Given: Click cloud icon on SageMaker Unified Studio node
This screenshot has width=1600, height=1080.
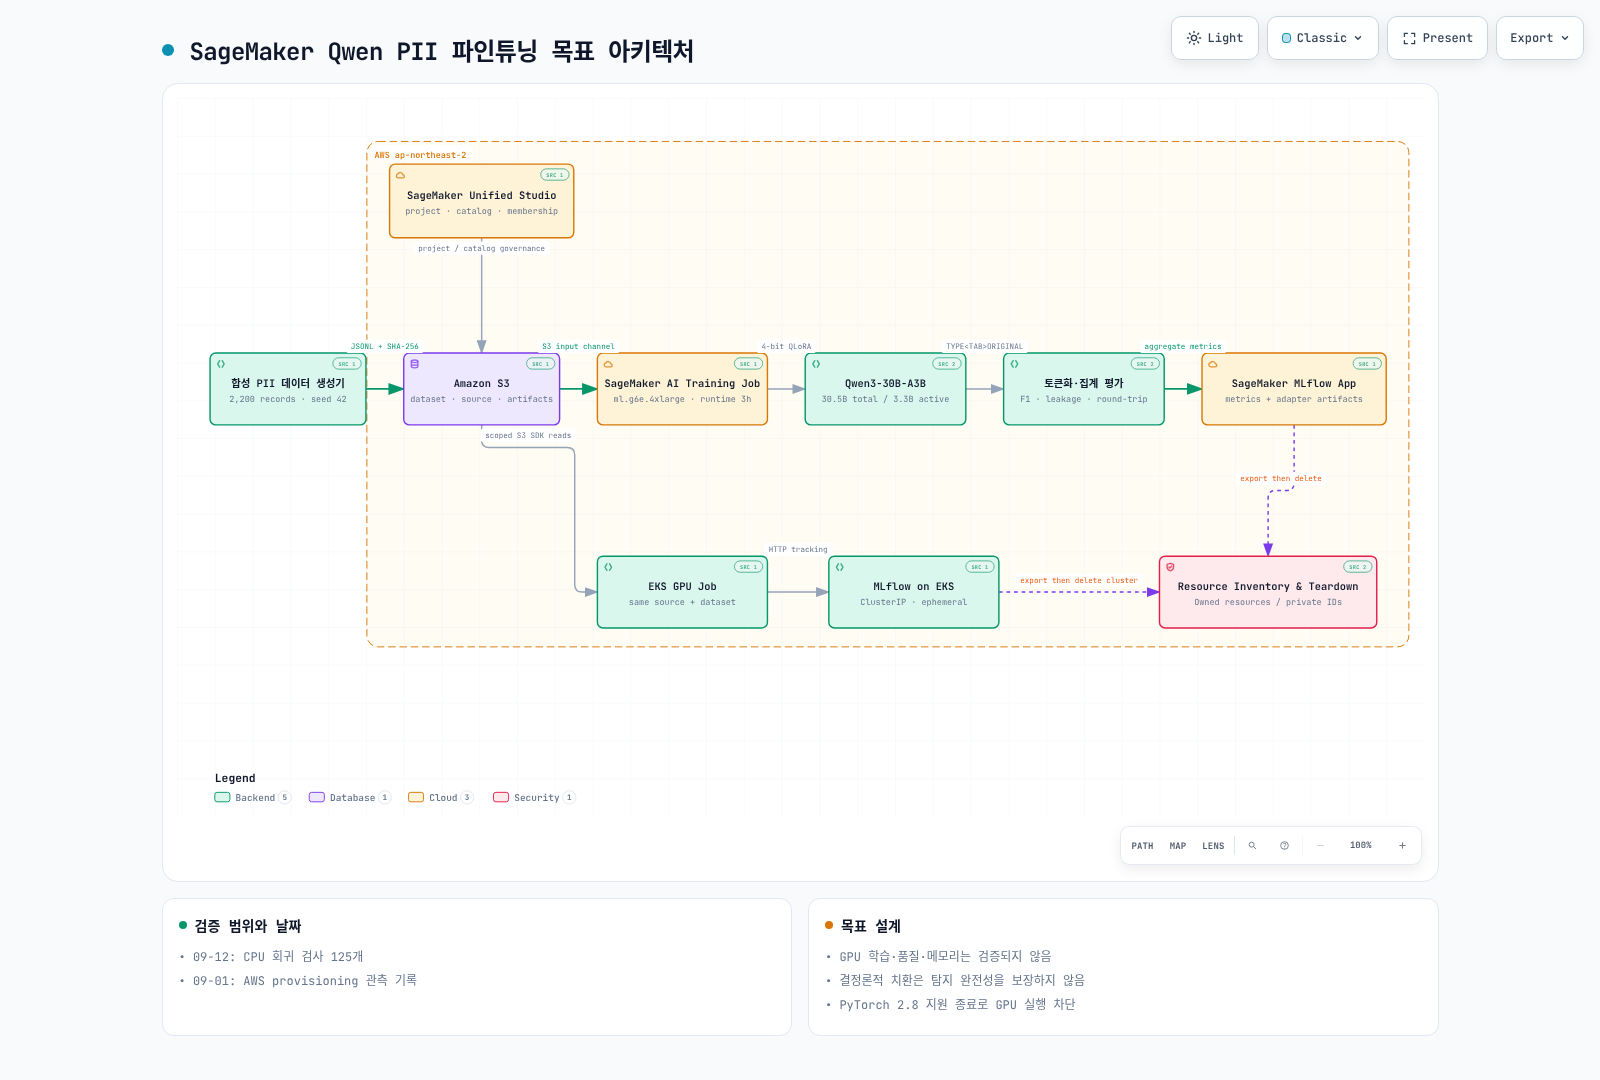Looking at the screenshot, I should click(400, 175).
